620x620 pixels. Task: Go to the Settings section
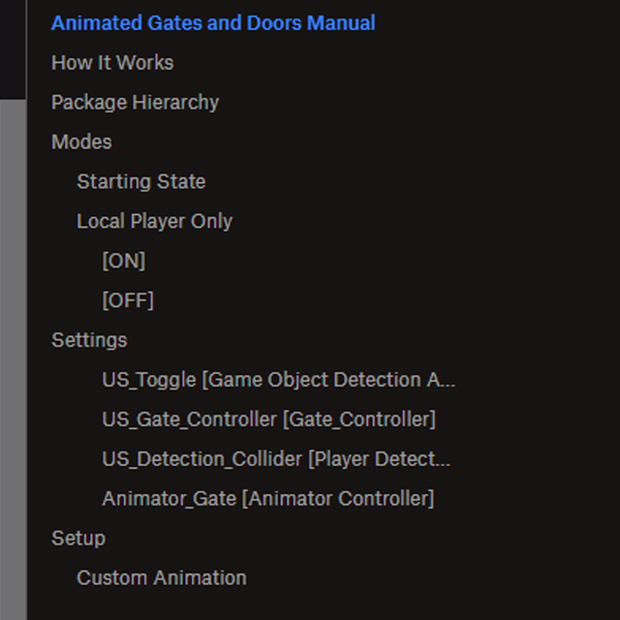(x=89, y=340)
